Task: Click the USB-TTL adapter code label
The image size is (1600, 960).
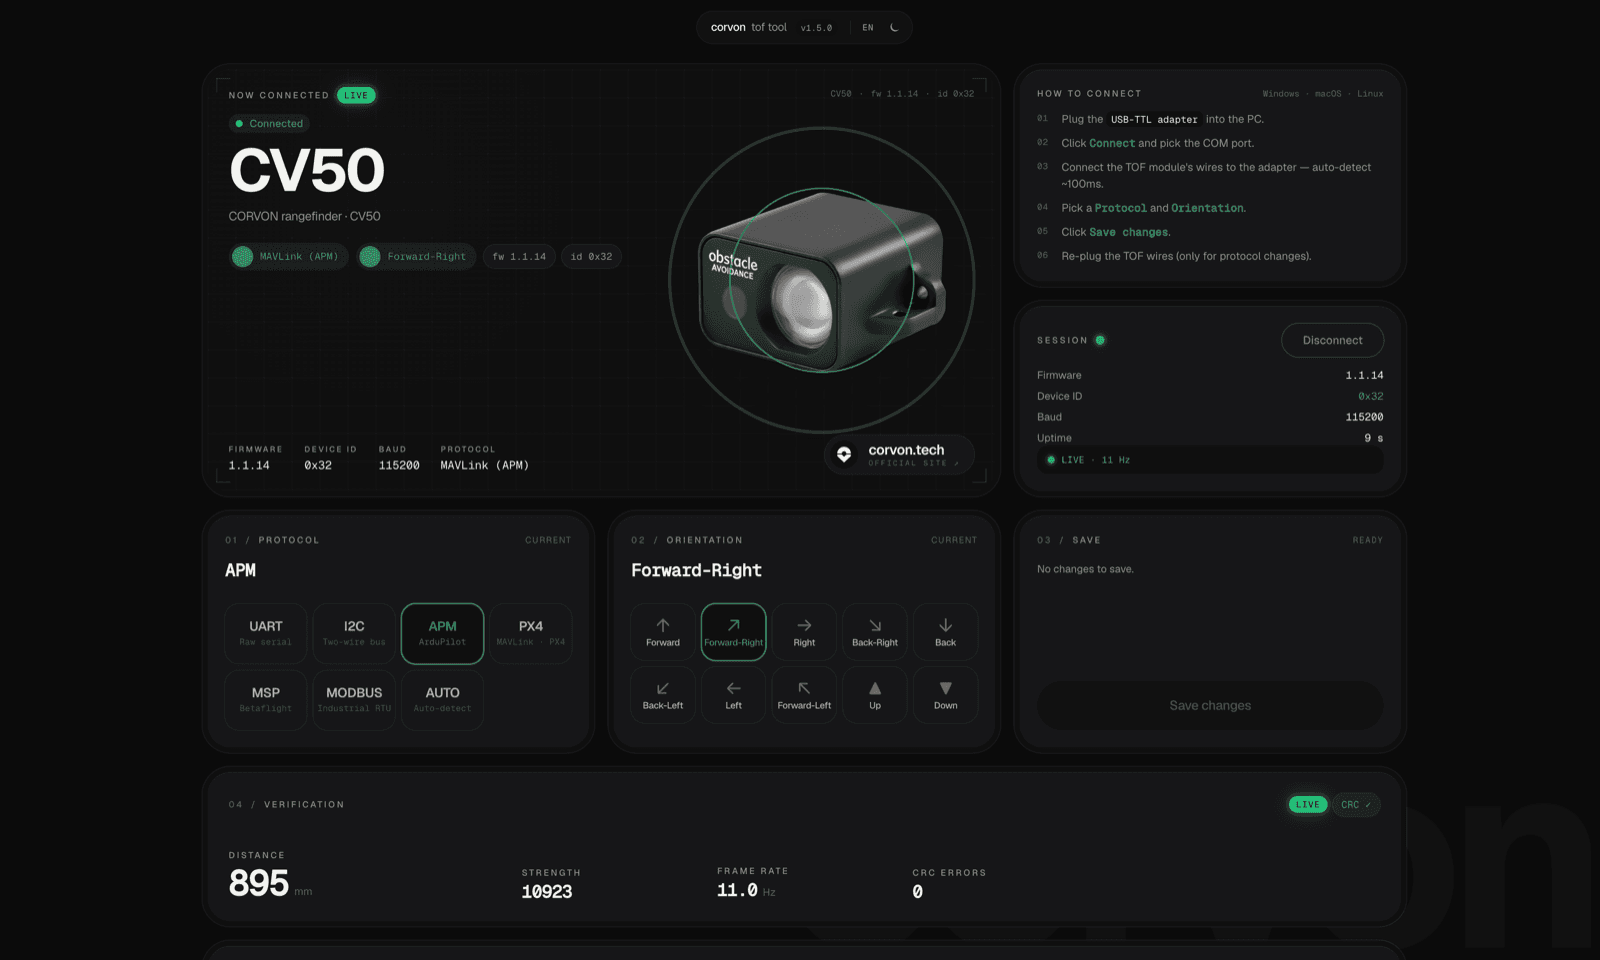Action: click(x=1154, y=119)
